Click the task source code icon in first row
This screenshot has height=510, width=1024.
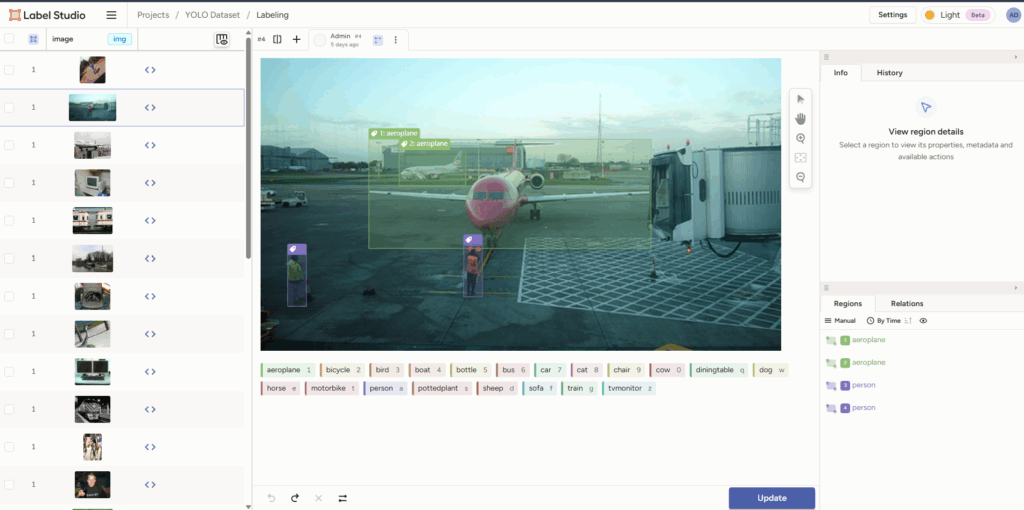click(150, 70)
